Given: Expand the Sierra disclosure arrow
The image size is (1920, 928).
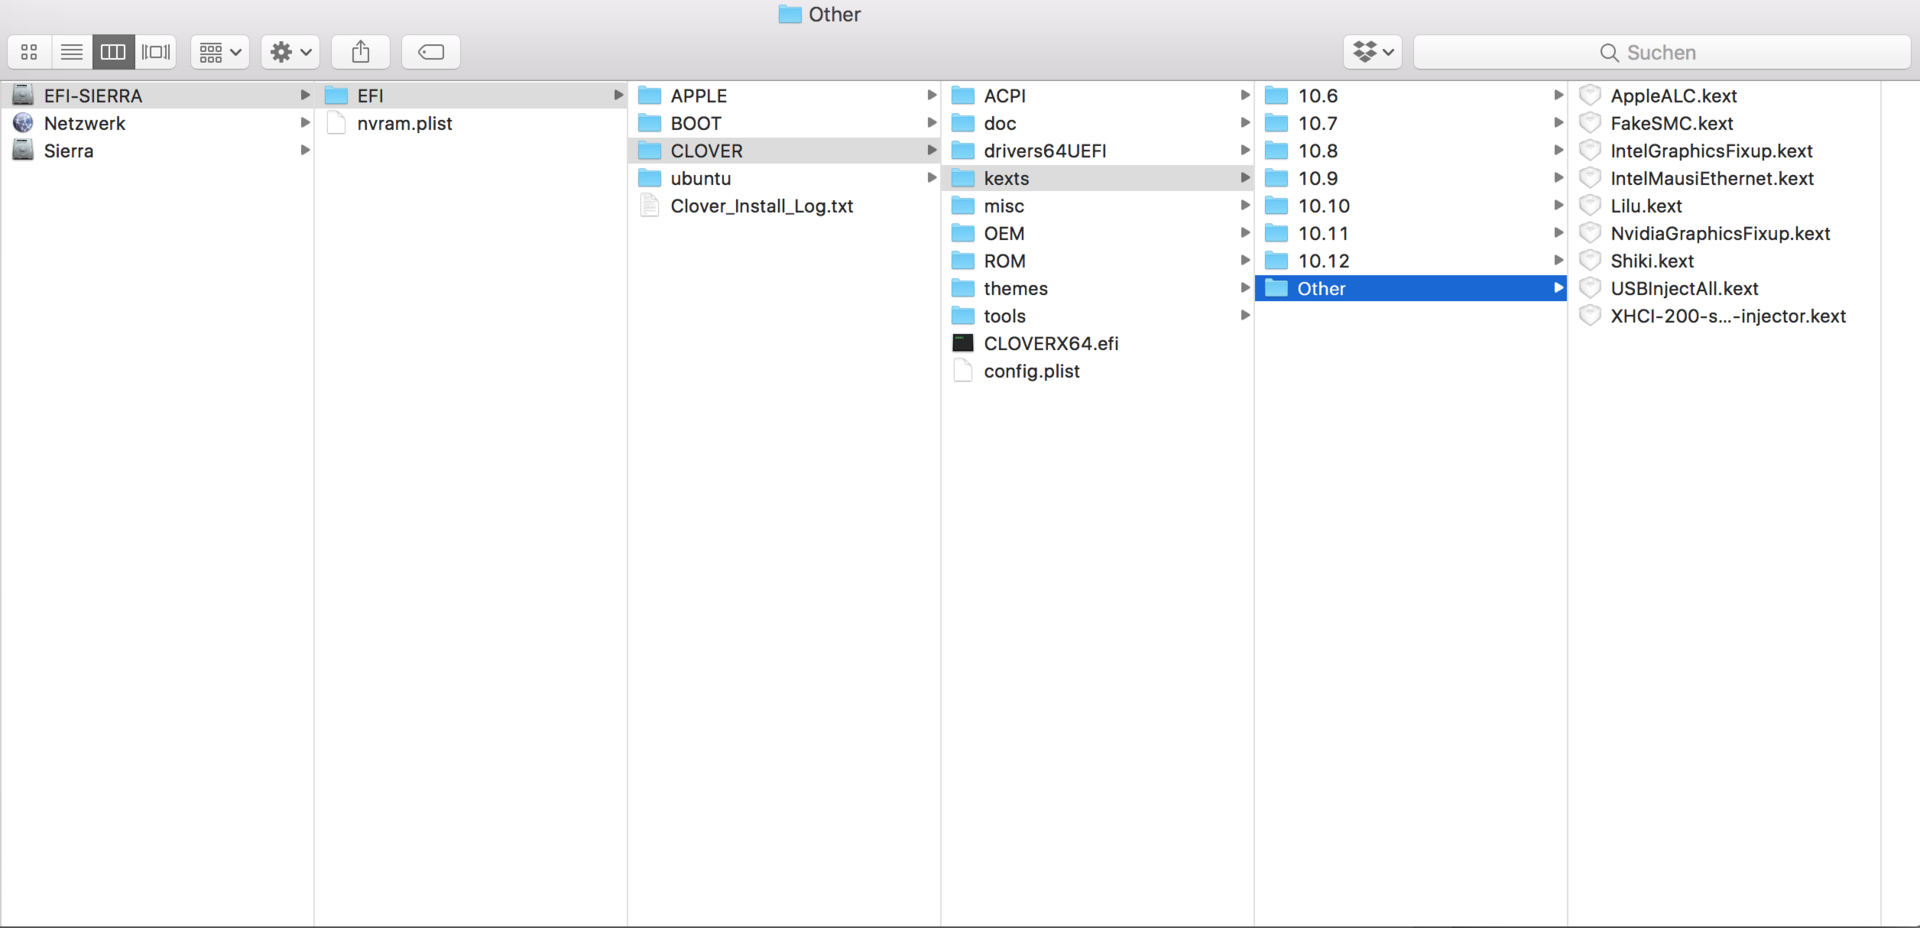Looking at the screenshot, I should 305,150.
